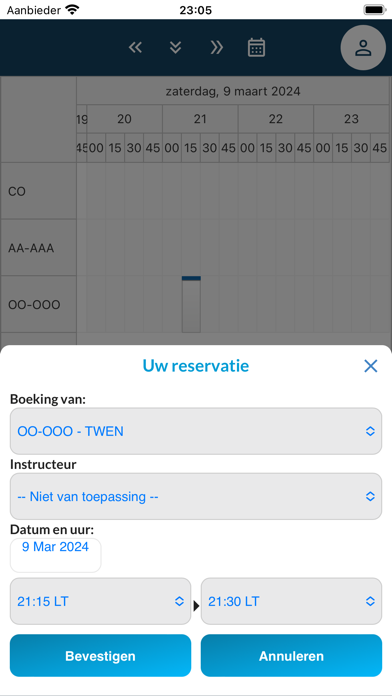Select the CO resource row label
Image resolution: width=392 pixels, height=696 pixels.
38,191
